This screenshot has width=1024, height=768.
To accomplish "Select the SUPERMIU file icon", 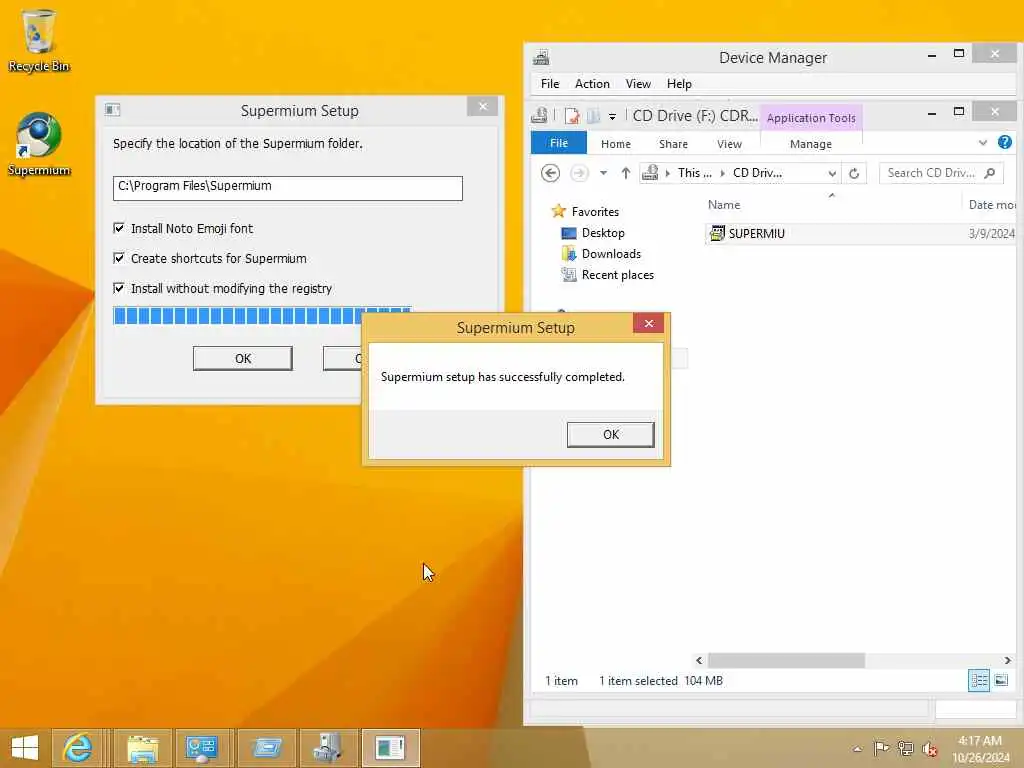I will tap(717, 233).
